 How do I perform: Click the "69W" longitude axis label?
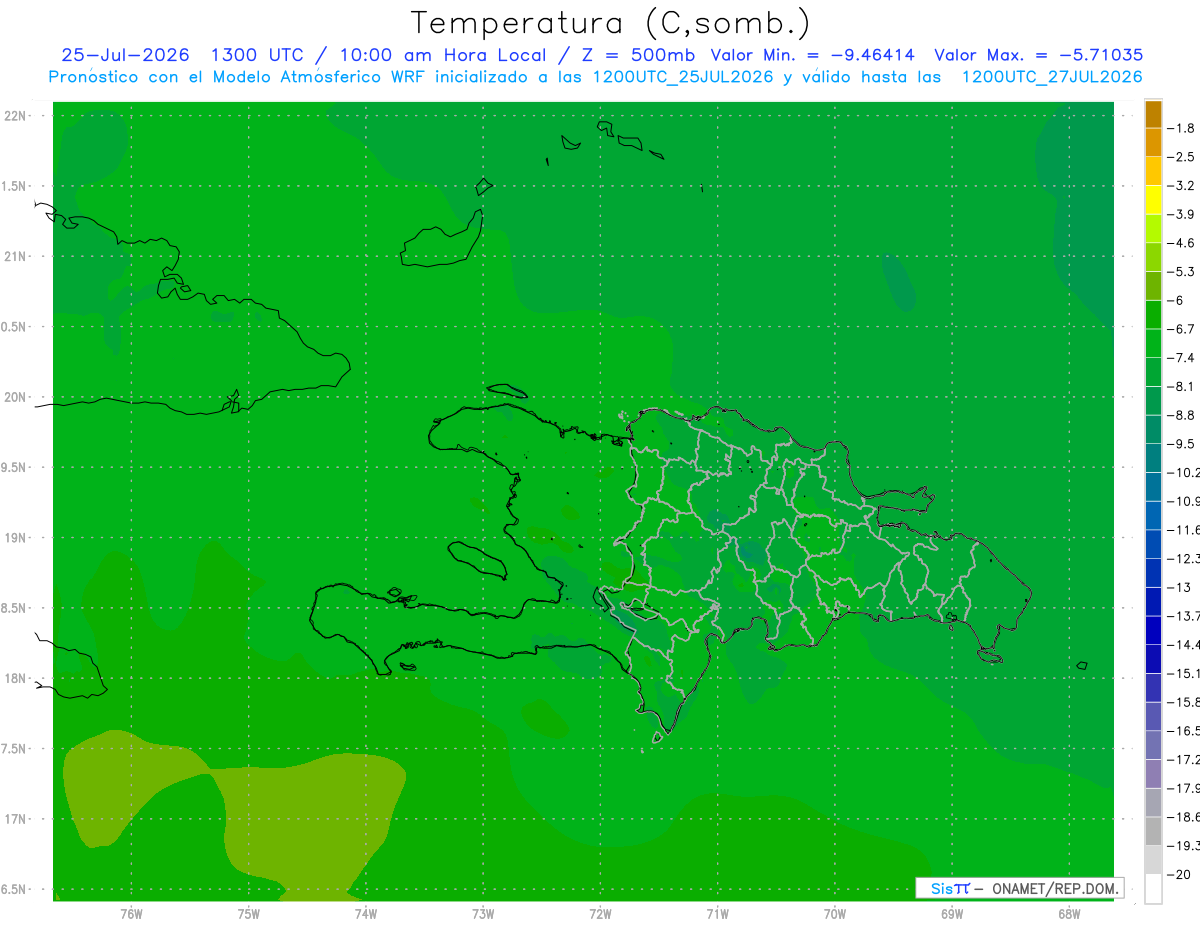tap(952, 913)
